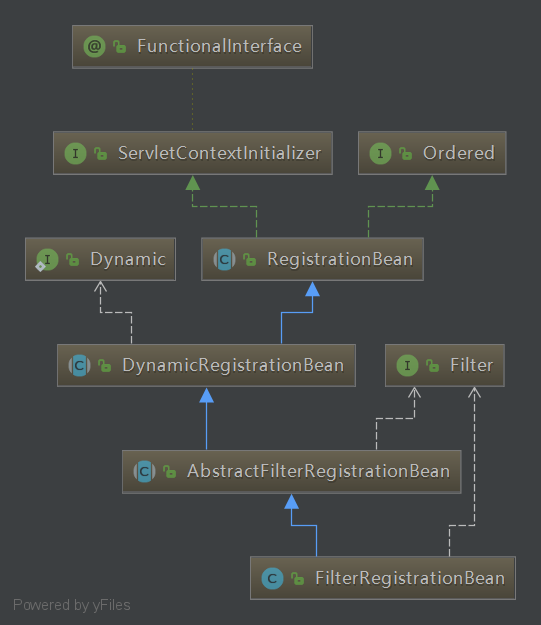Click the interface icon on Ordered node
Image resolution: width=541 pixels, height=625 pixels.
(x=380, y=153)
